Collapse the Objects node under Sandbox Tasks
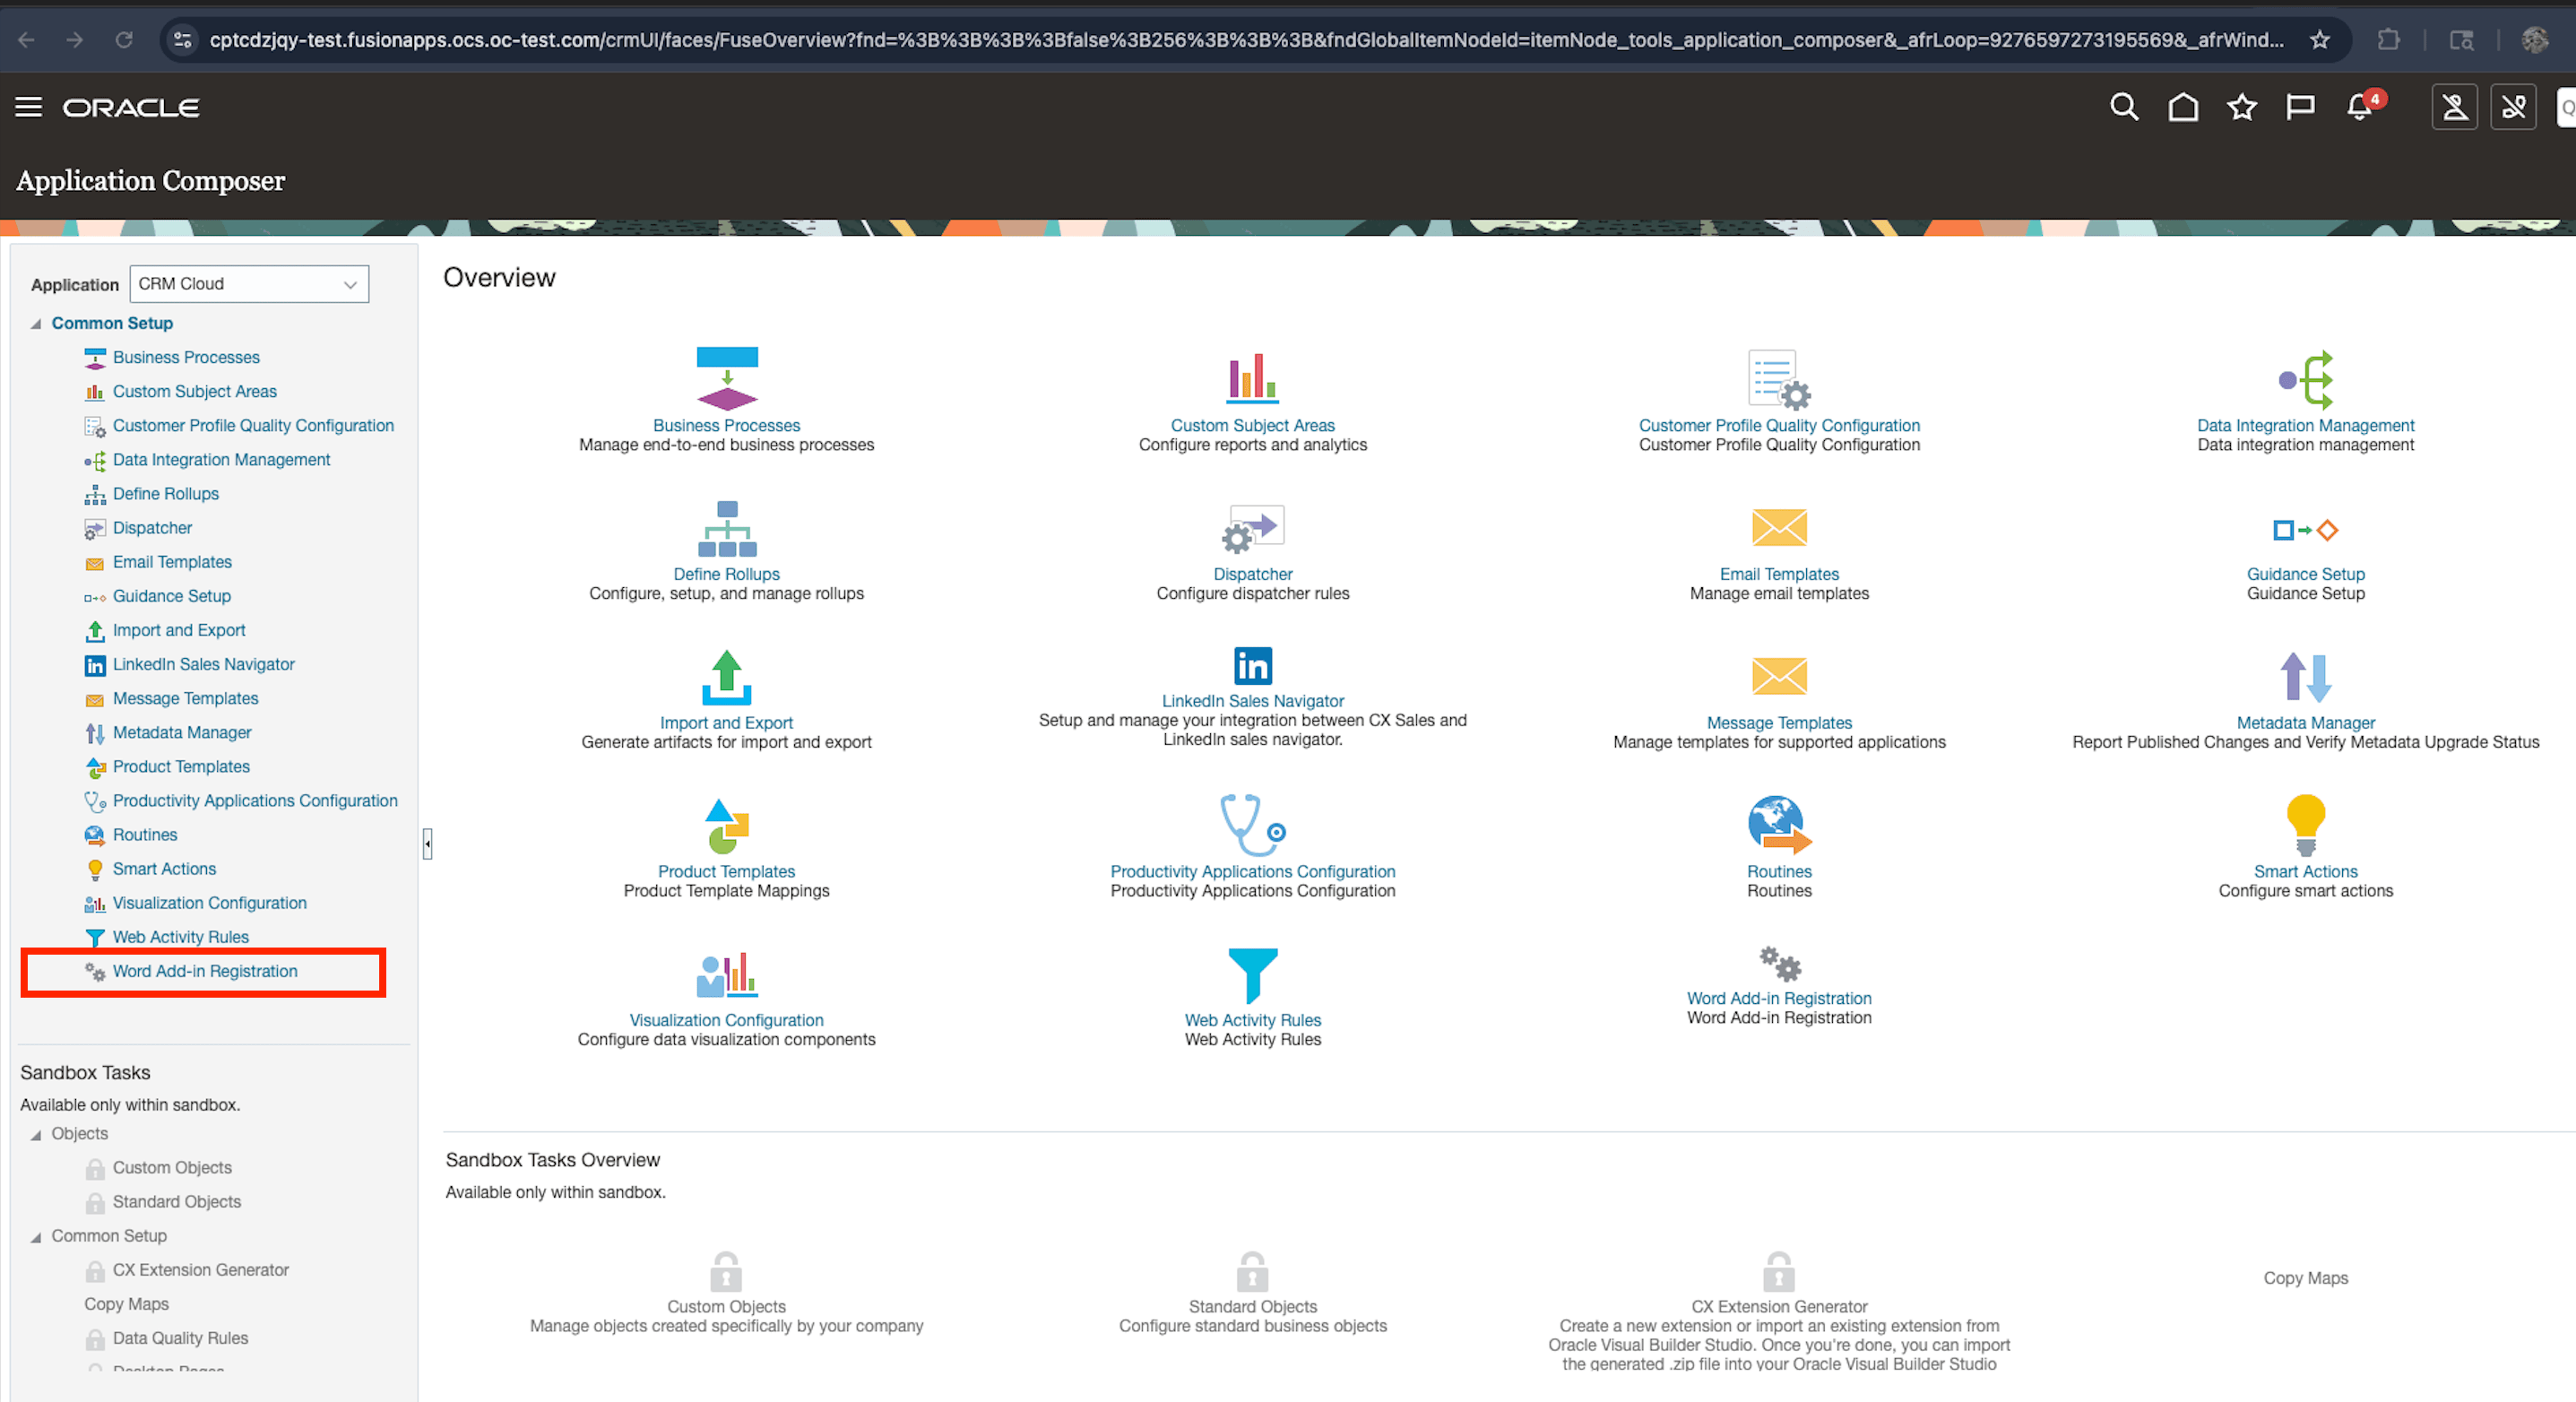The image size is (2576, 1402). tap(36, 1135)
